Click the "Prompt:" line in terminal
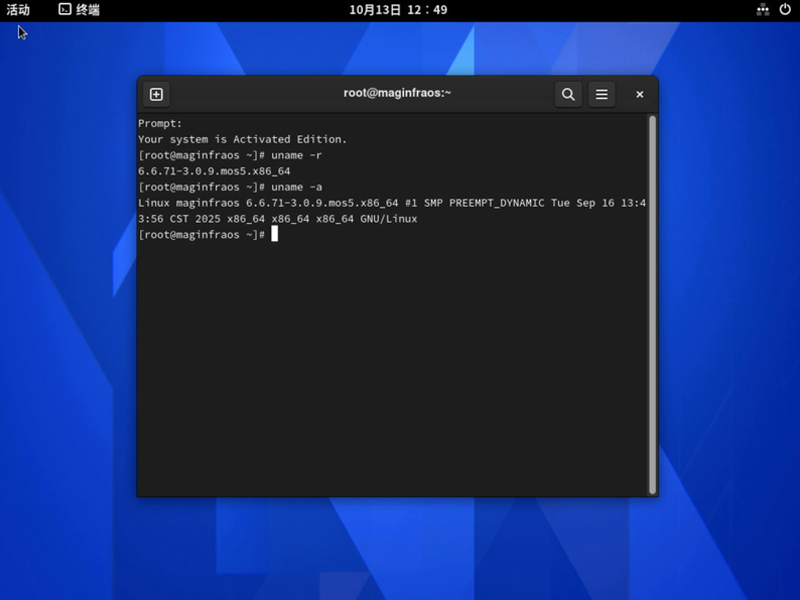 (x=160, y=123)
